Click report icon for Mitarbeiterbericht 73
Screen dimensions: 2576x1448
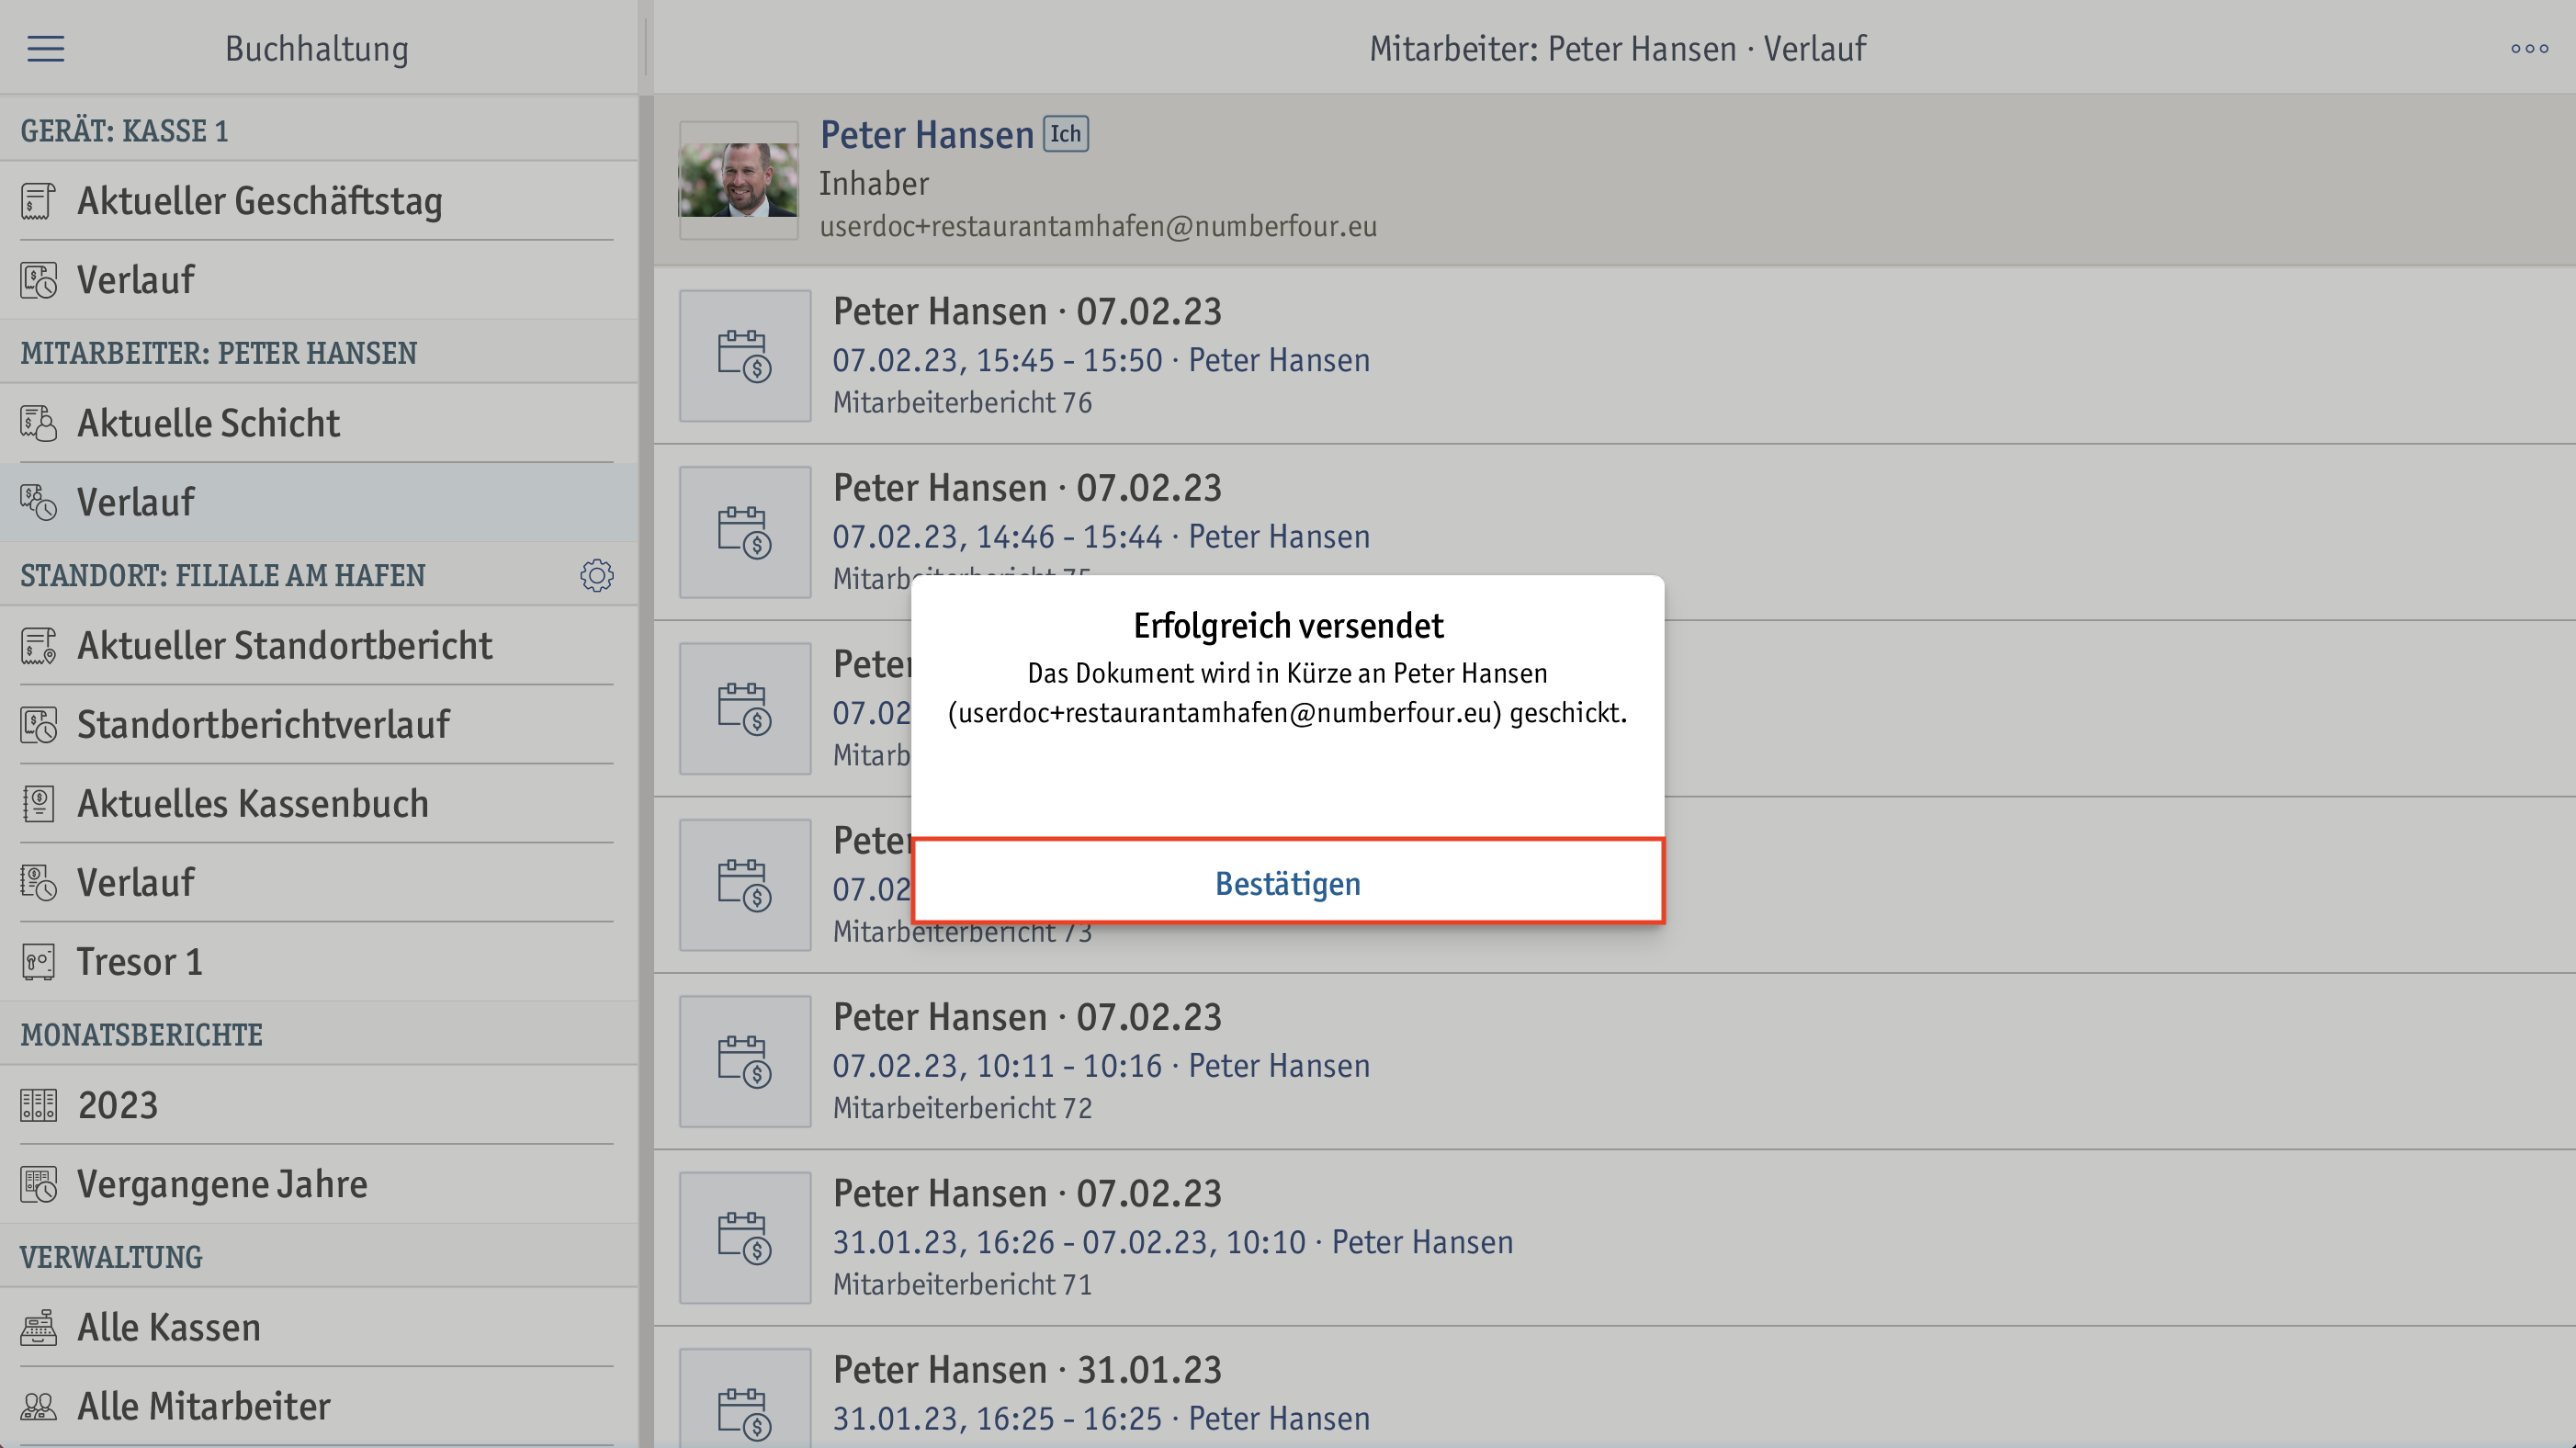pos(745,885)
